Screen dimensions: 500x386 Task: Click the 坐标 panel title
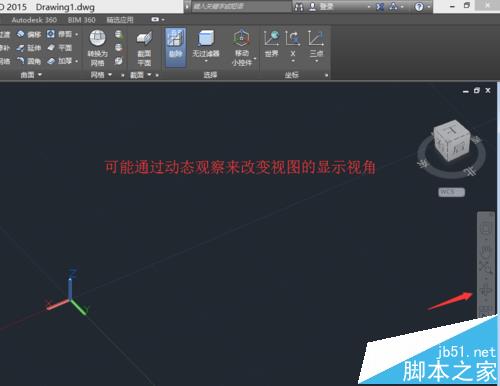291,75
